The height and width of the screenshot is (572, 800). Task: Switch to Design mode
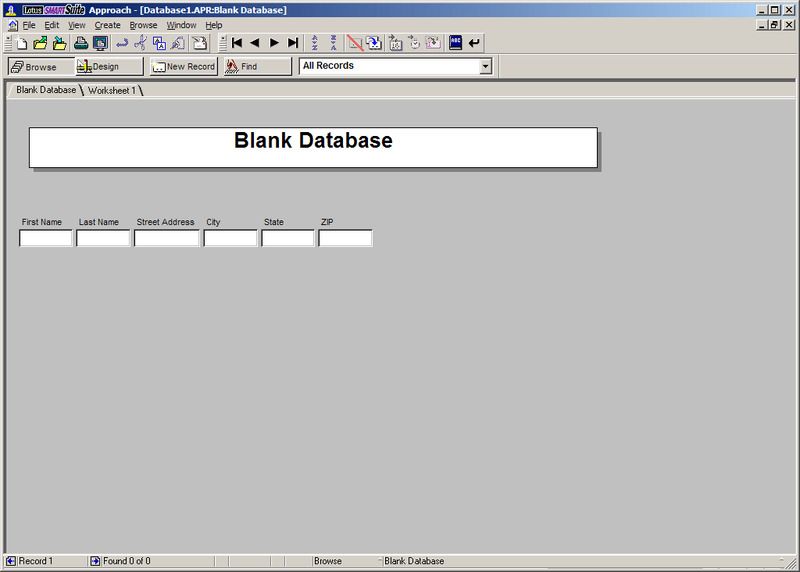coord(108,66)
